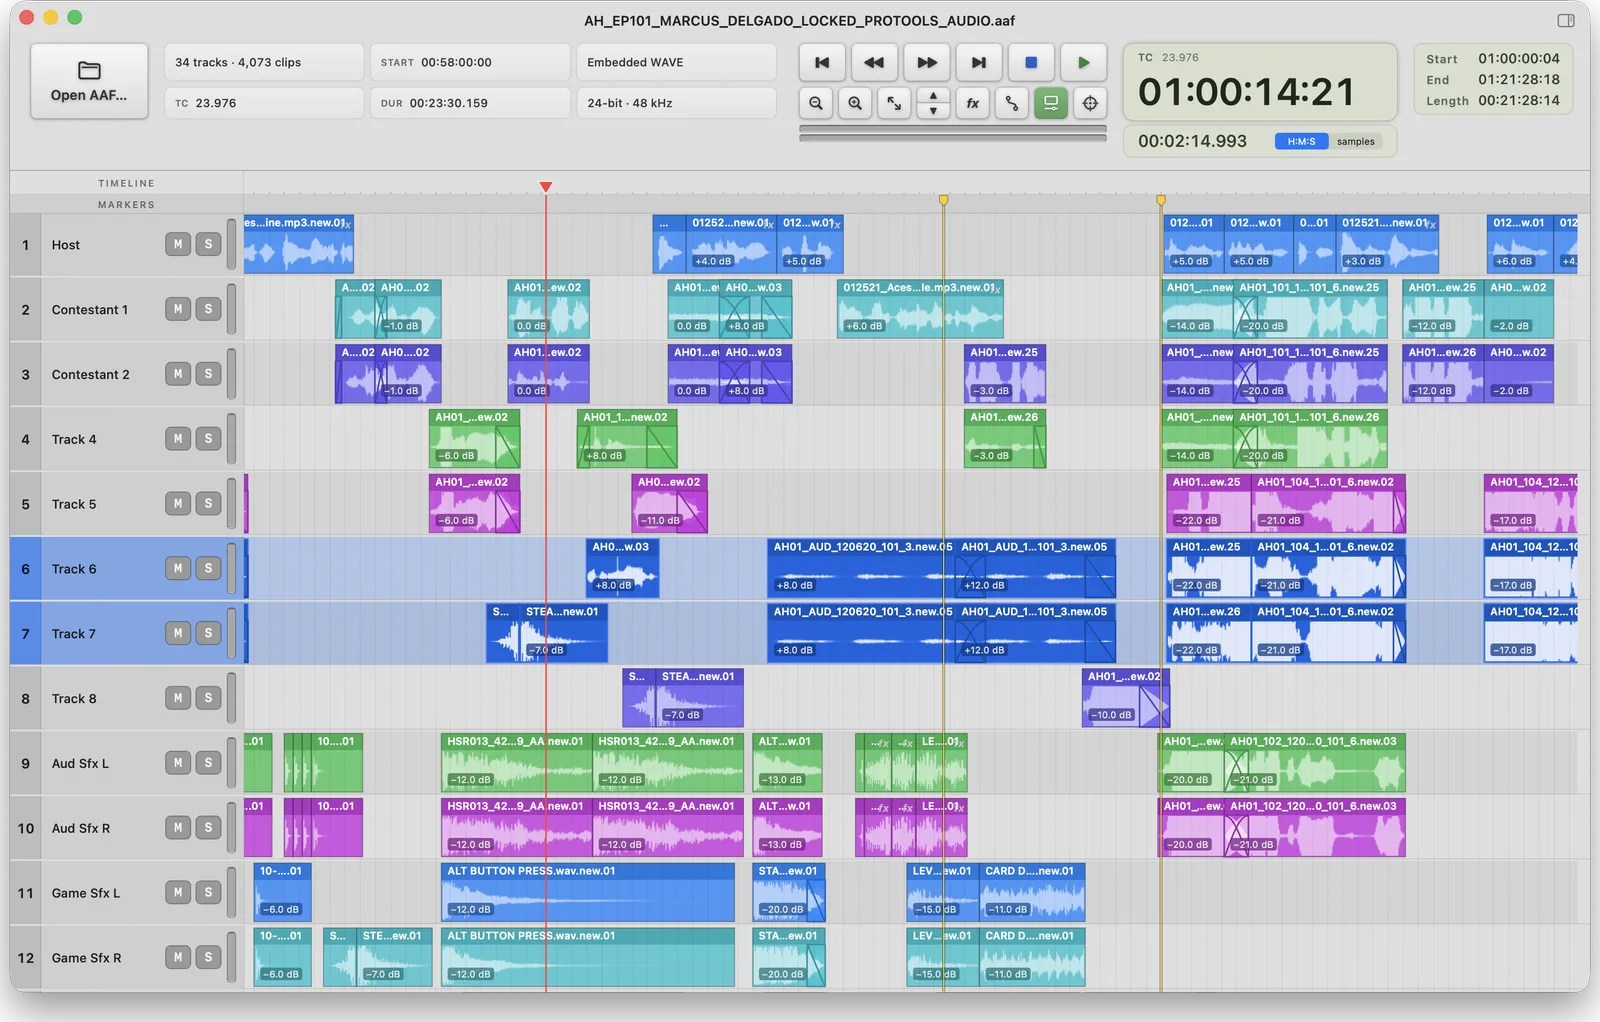Toggle the sidebar icon in title bar
This screenshot has height=1022, width=1600.
(1566, 20)
